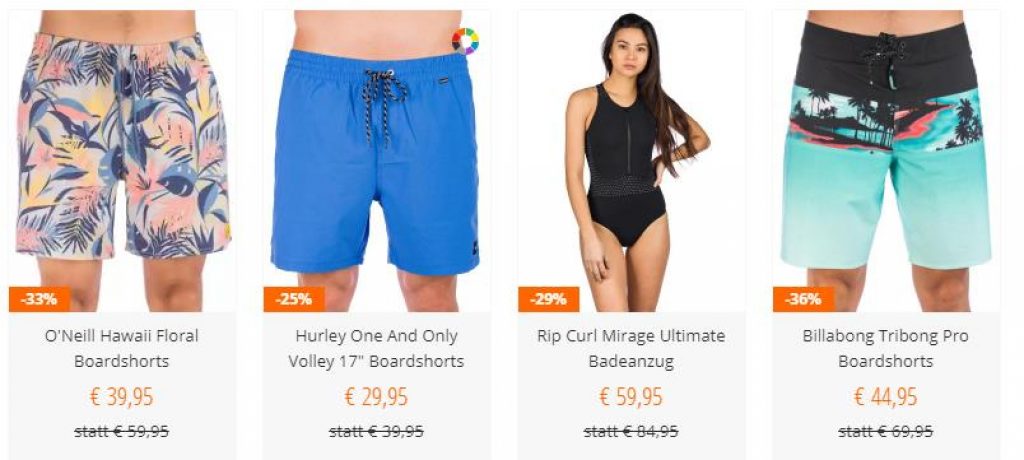Click the -25% discount badge
The width and height of the screenshot is (1024, 460).
[294, 299]
